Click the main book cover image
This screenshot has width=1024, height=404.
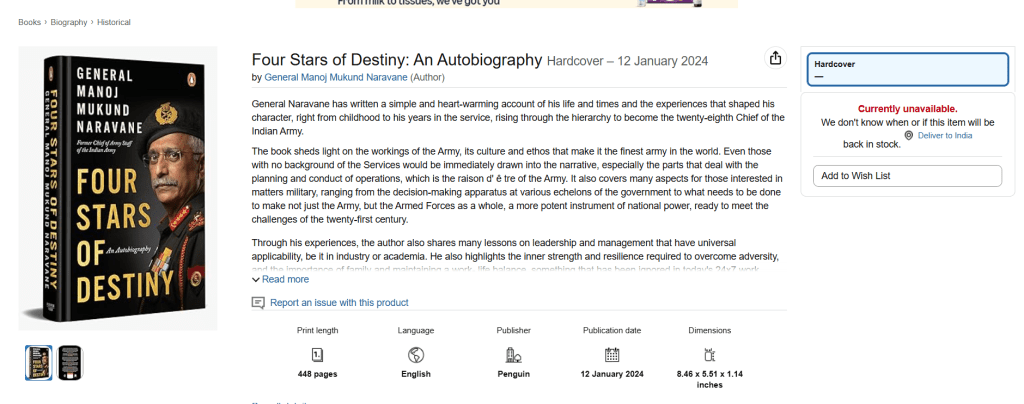(x=118, y=188)
